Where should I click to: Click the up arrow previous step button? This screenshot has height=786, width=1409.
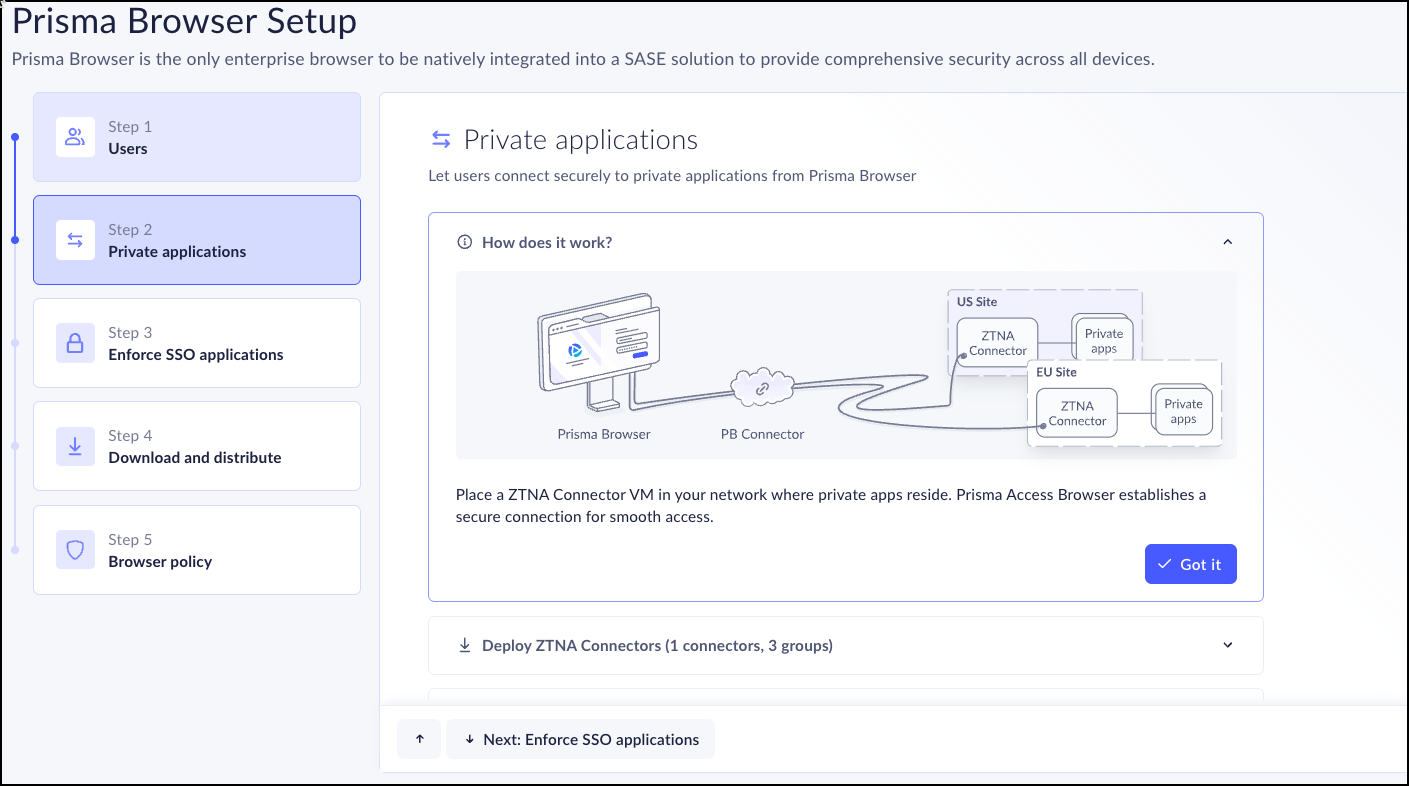(419, 739)
